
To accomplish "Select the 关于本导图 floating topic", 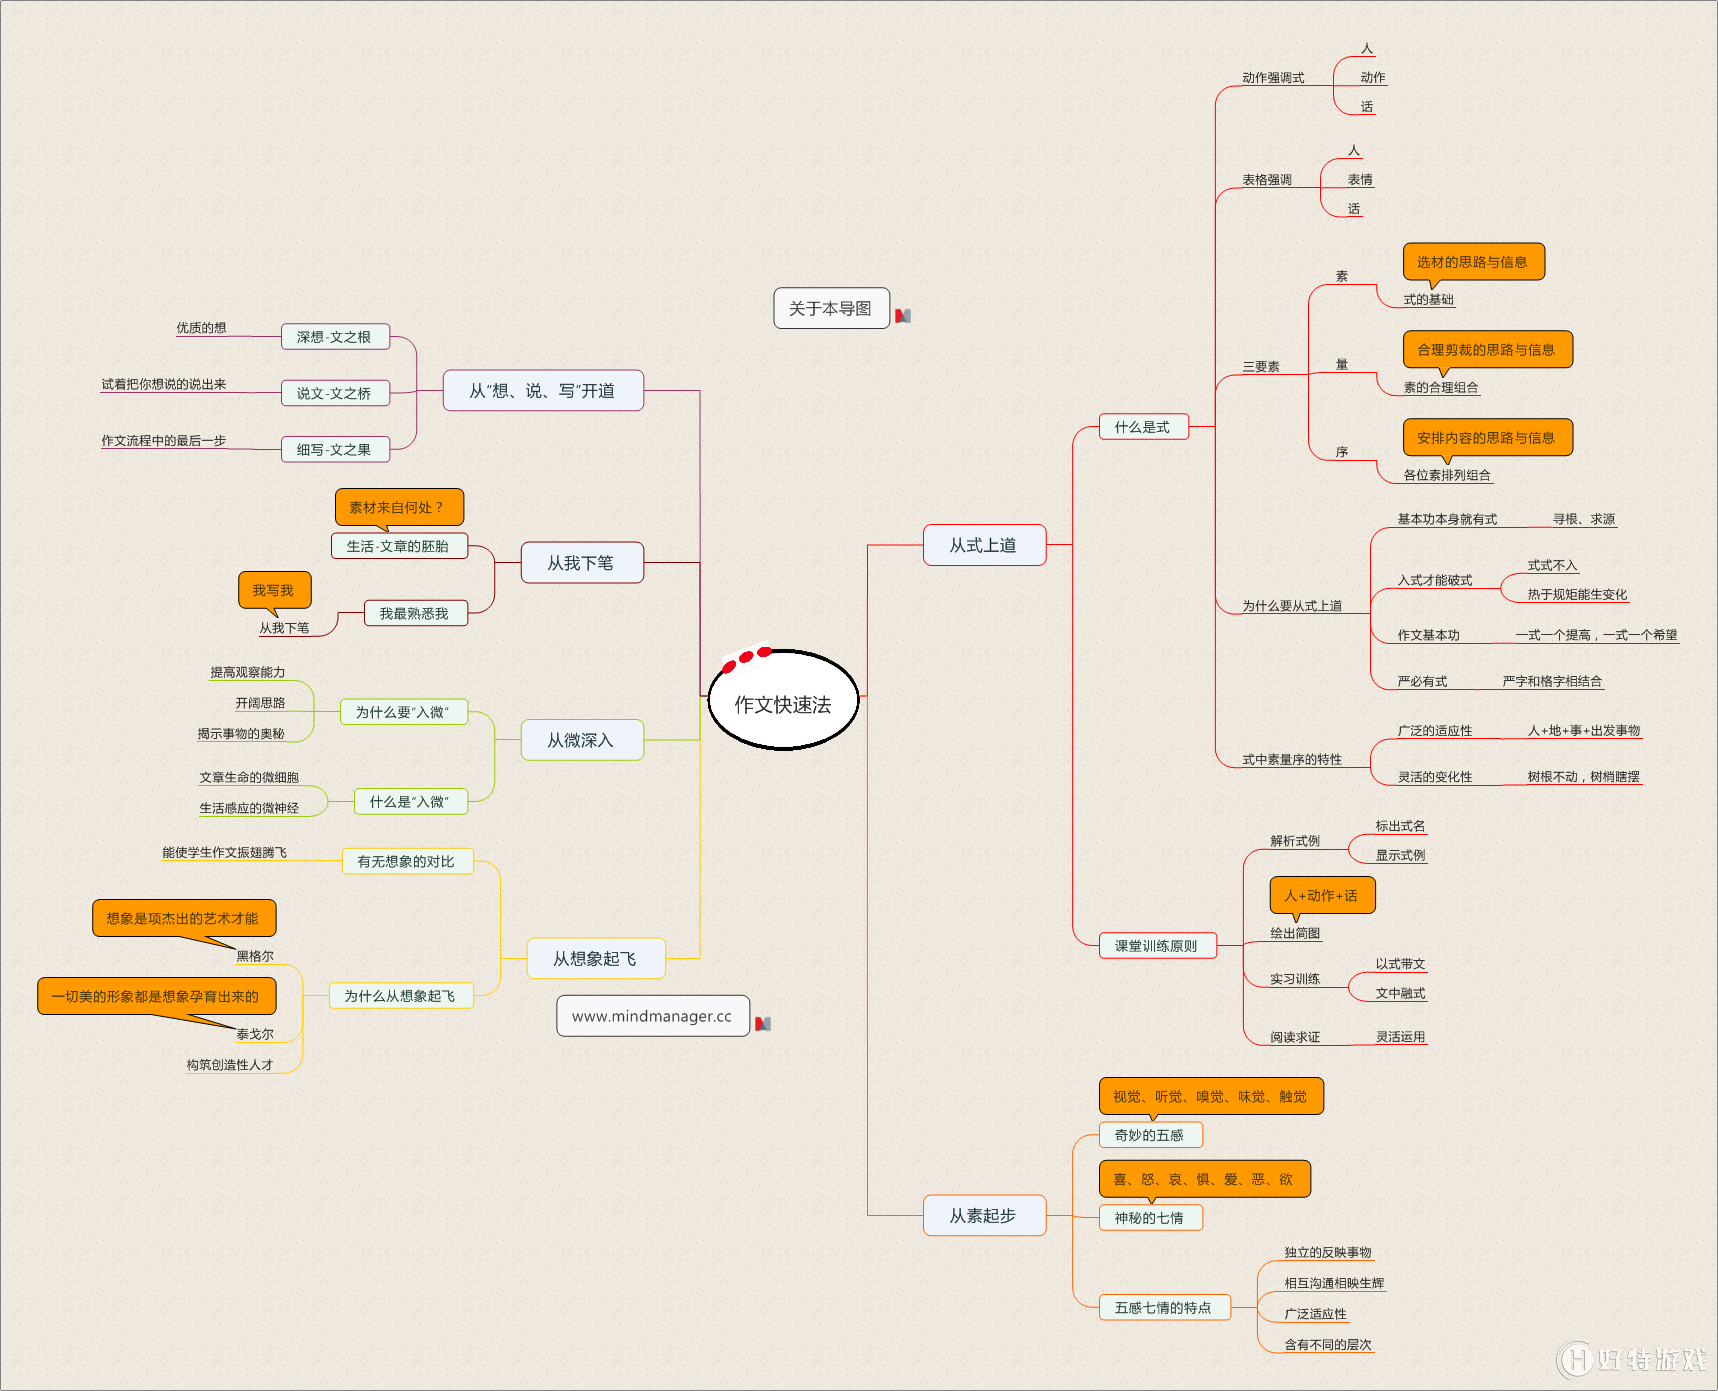I will tap(831, 308).
